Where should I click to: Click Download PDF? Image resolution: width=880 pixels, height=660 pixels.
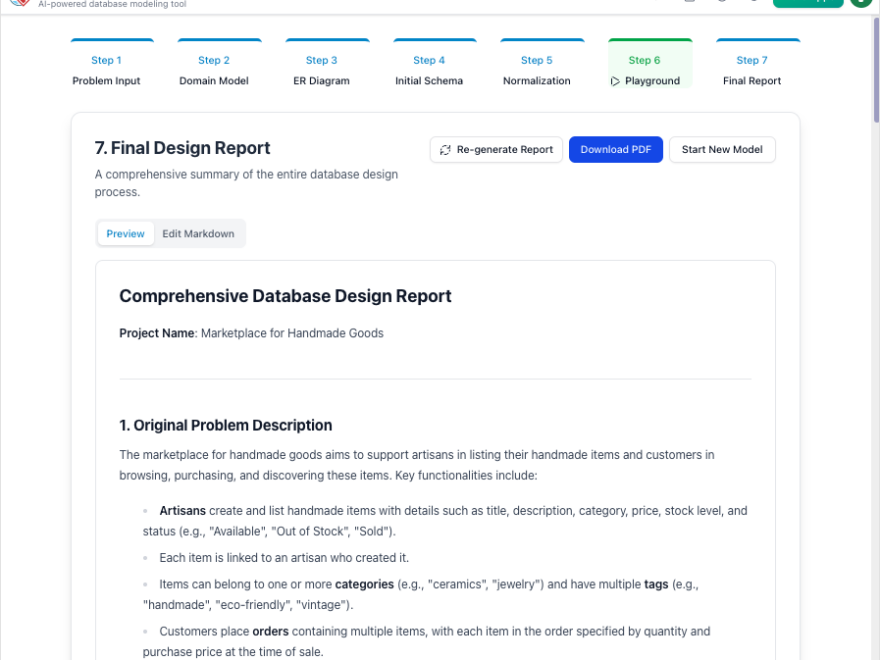click(x=615, y=149)
